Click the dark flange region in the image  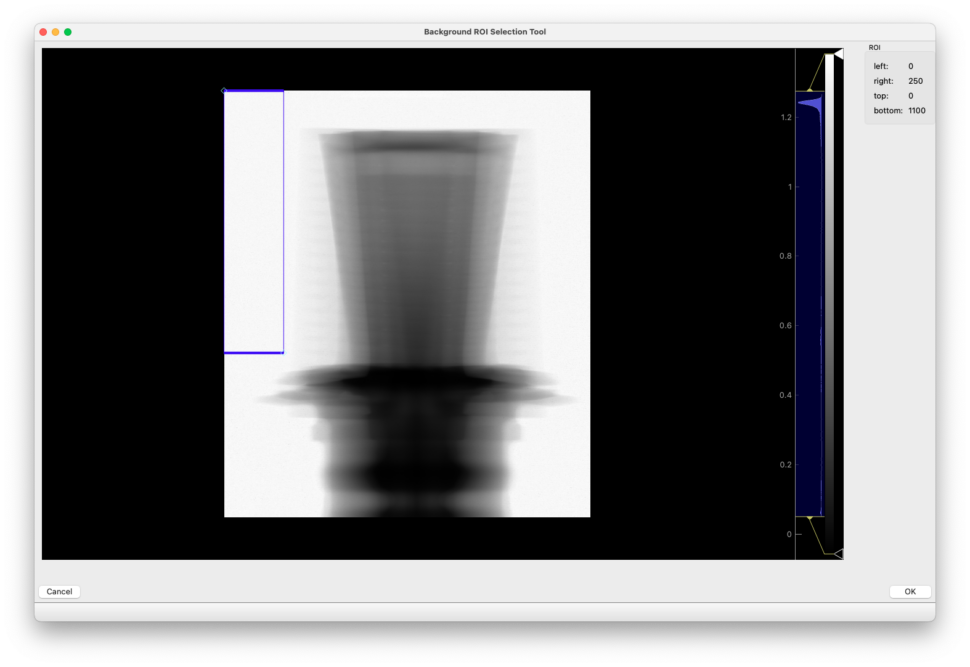(x=410, y=382)
